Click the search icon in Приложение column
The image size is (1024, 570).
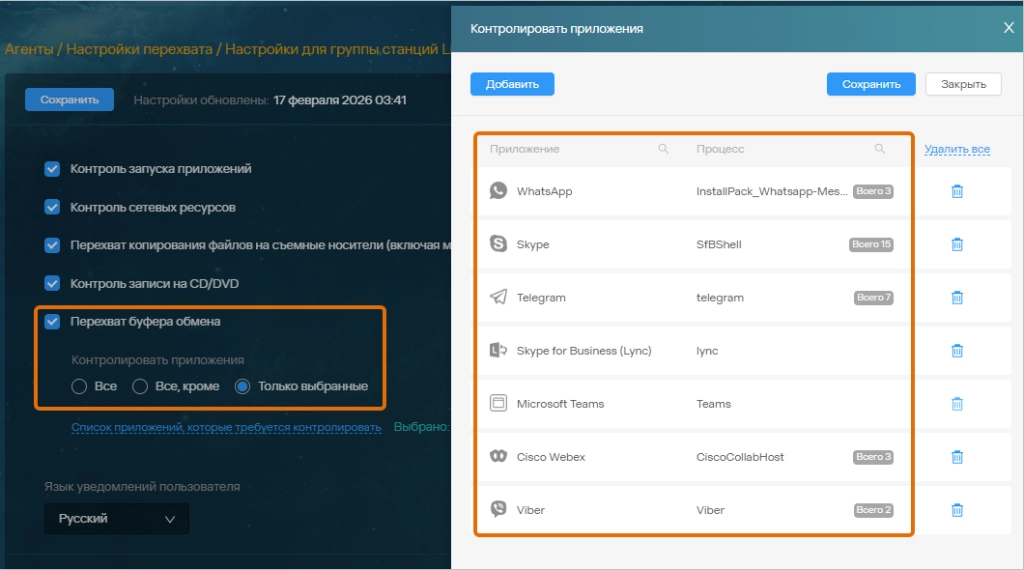[663, 149]
